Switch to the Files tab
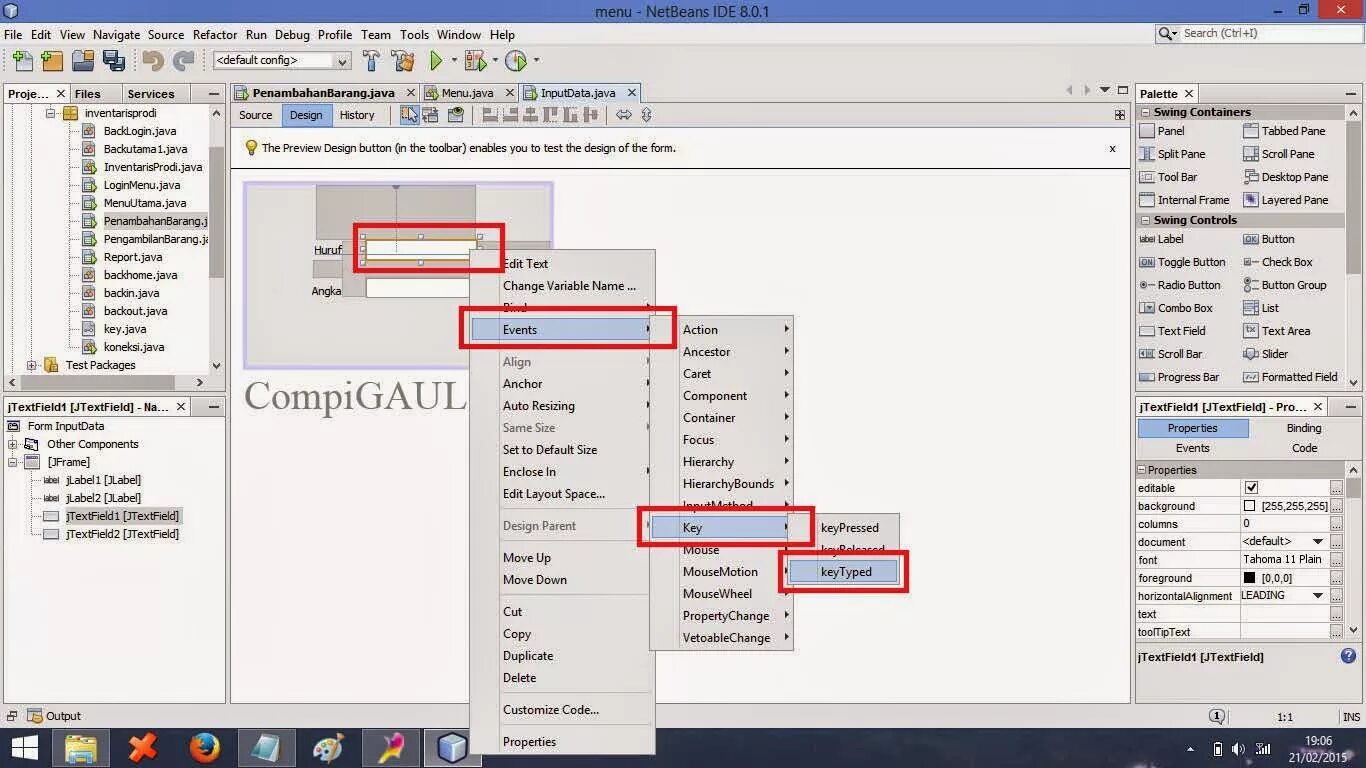This screenshot has height=768, width=1366. [x=88, y=94]
